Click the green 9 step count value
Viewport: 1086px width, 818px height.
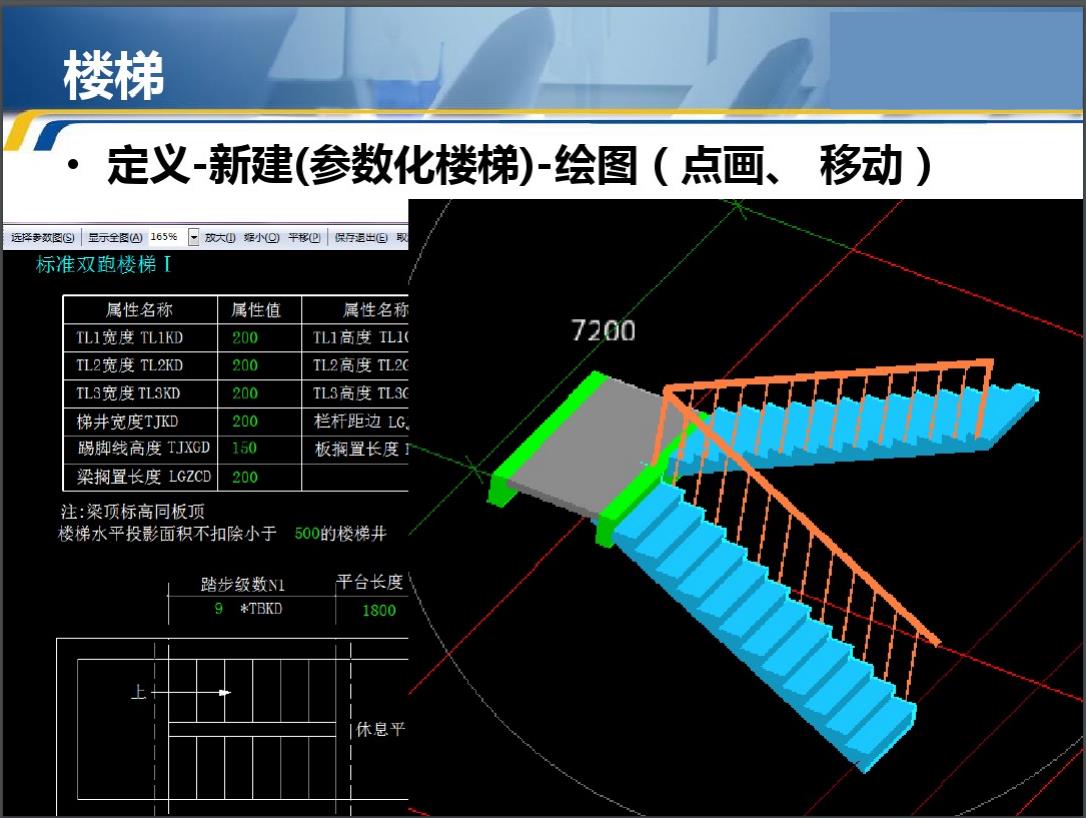tap(219, 609)
